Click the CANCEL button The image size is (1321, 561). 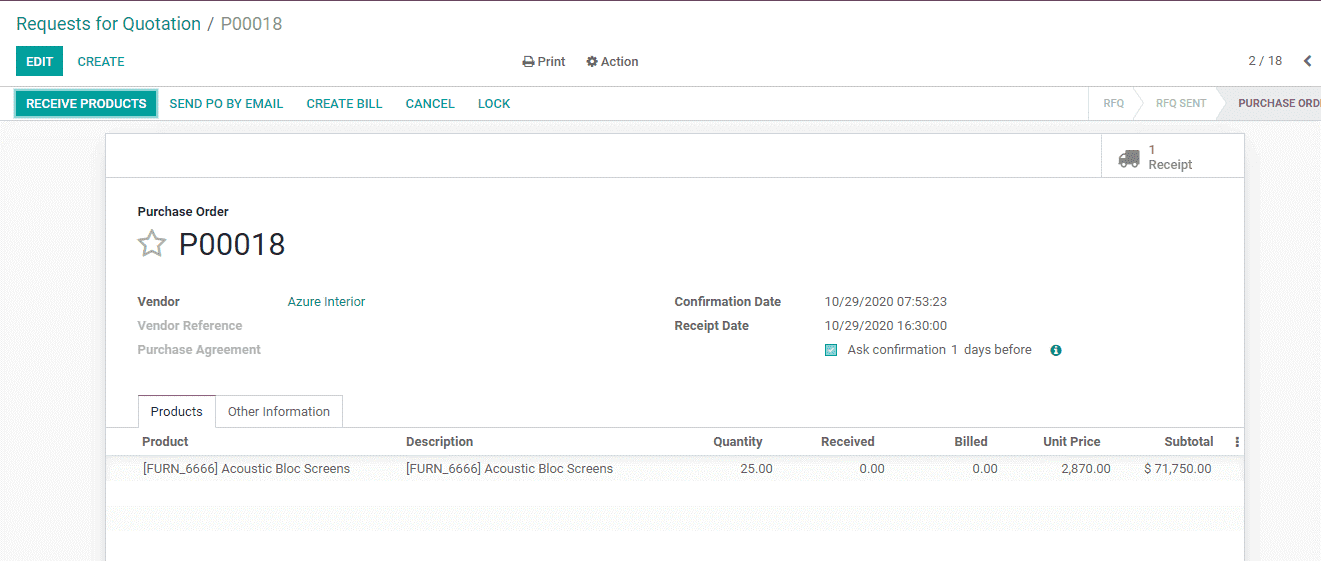(430, 104)
